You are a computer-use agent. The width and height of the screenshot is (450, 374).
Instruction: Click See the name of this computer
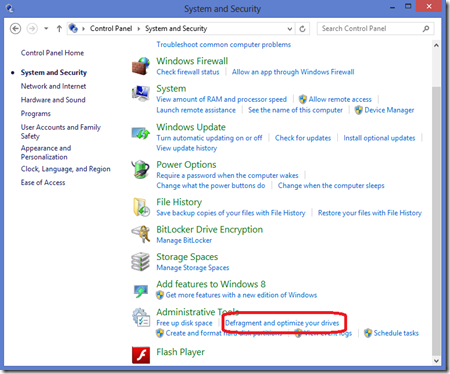pyautogui.click(x=295, y=110)
